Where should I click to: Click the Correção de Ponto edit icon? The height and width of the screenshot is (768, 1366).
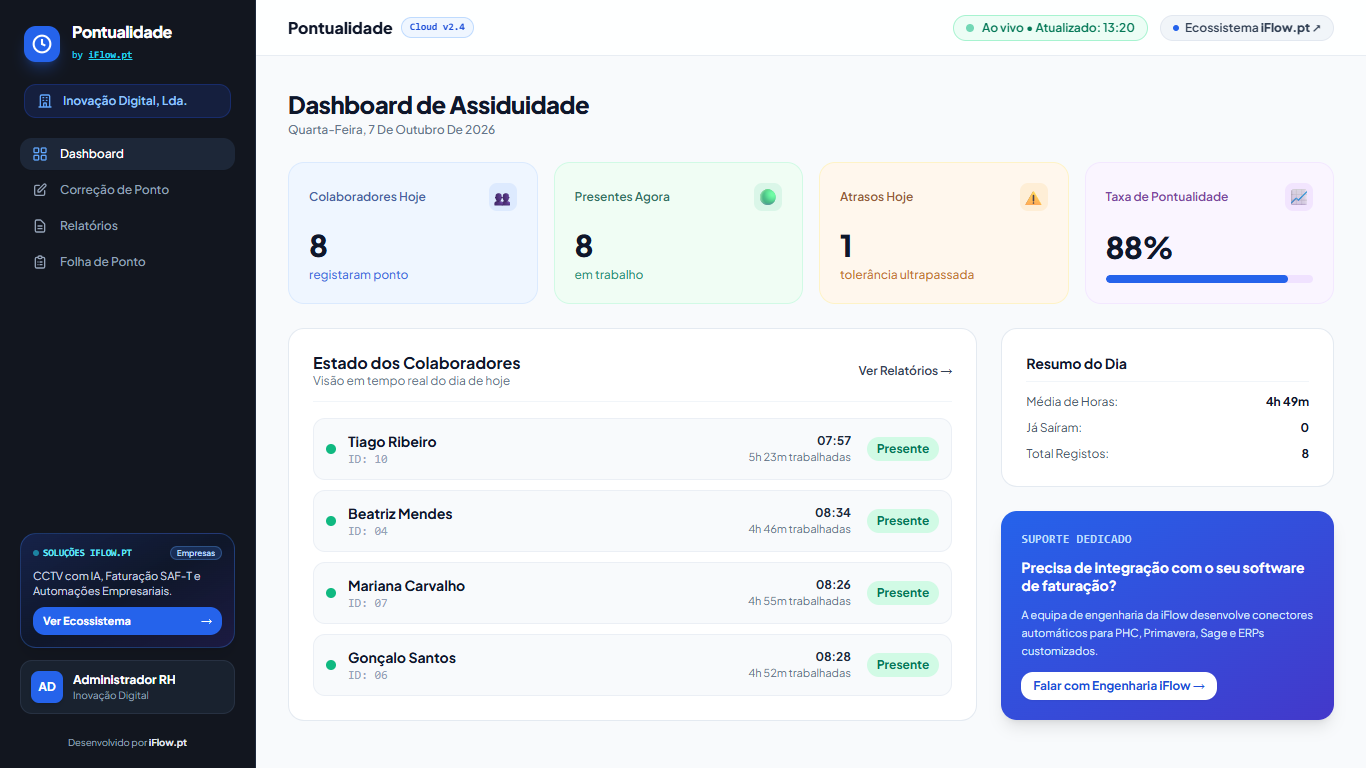pyautogui.click(x=40, y=190)
